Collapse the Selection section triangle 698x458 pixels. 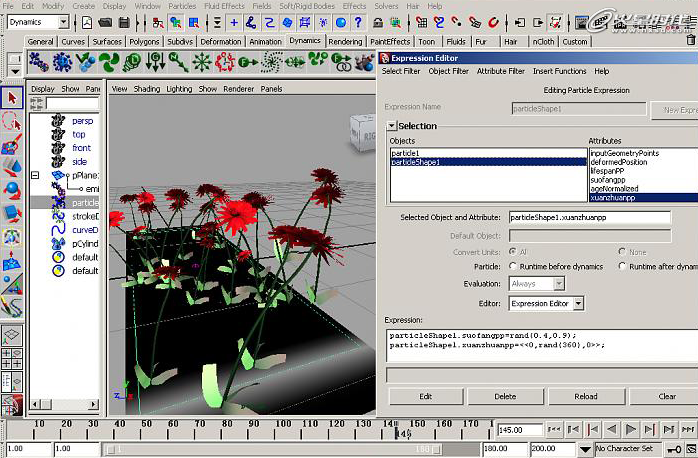391,126
